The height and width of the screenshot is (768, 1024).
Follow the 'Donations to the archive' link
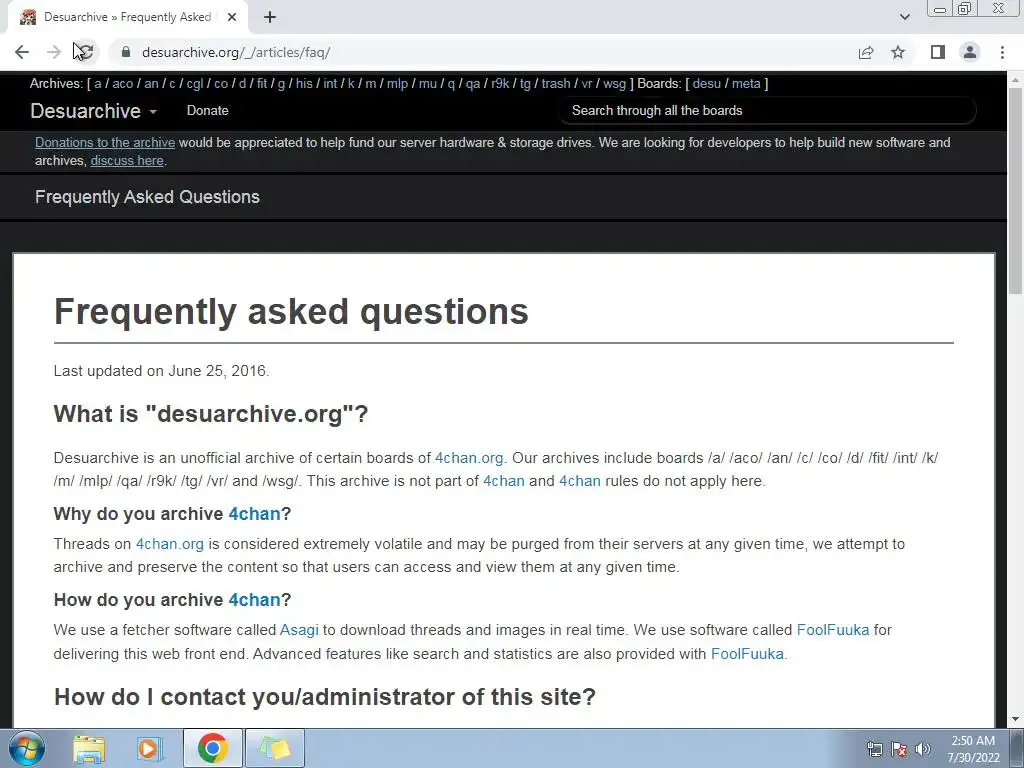point(105,142)
